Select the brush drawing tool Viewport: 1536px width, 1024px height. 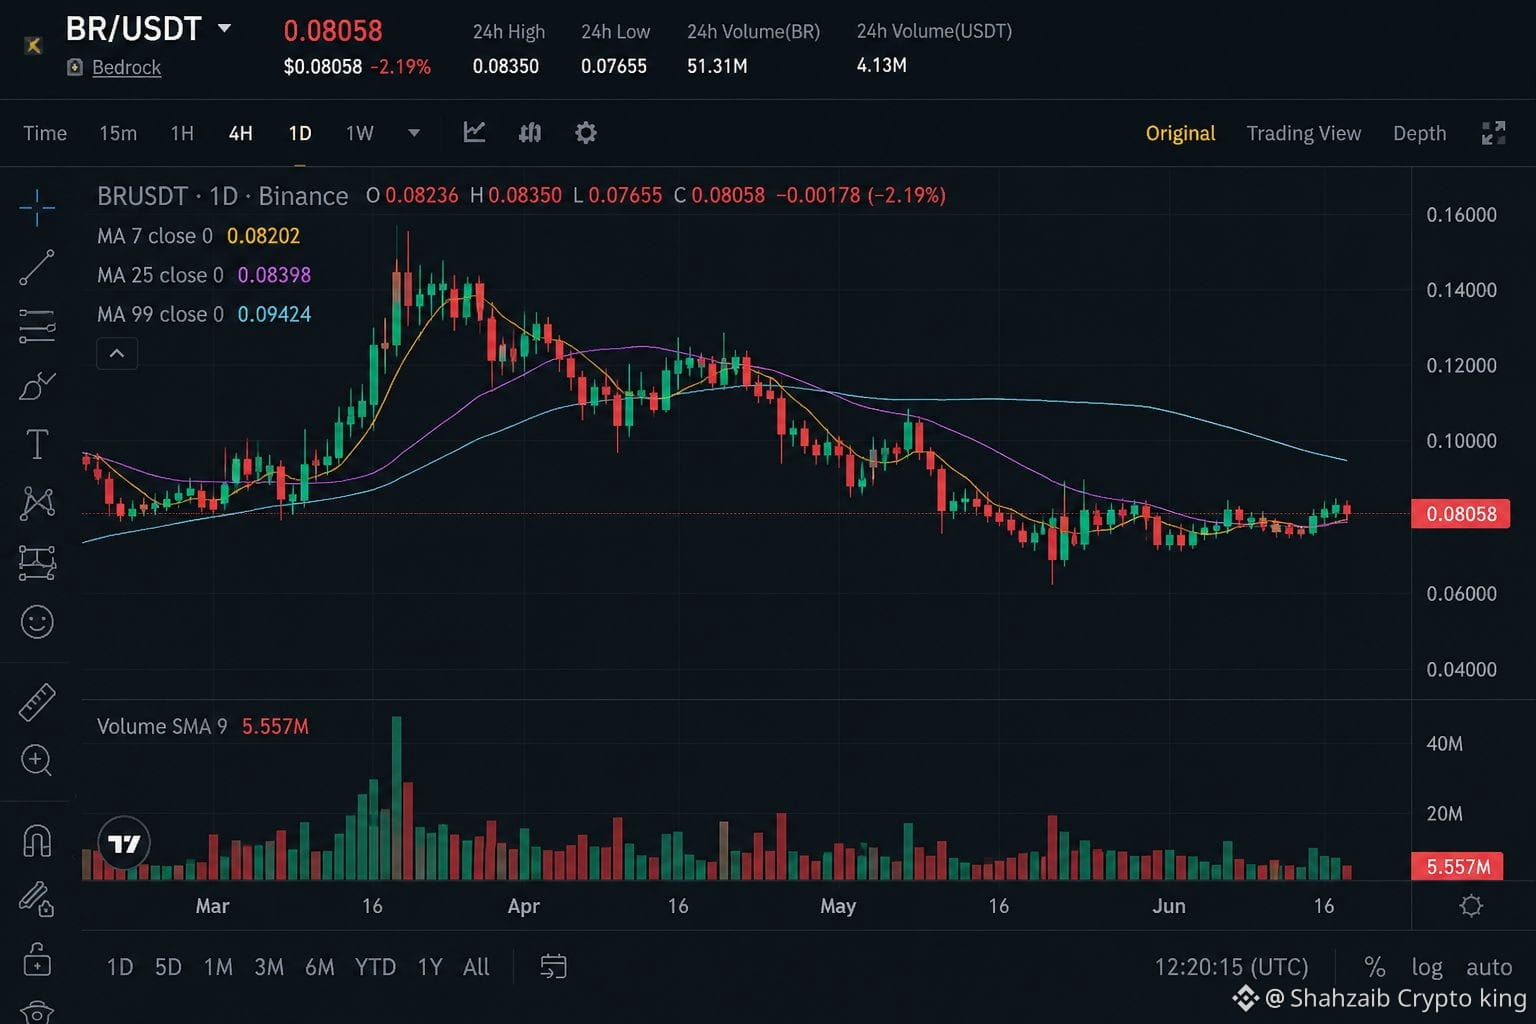[x=37, y=385]
